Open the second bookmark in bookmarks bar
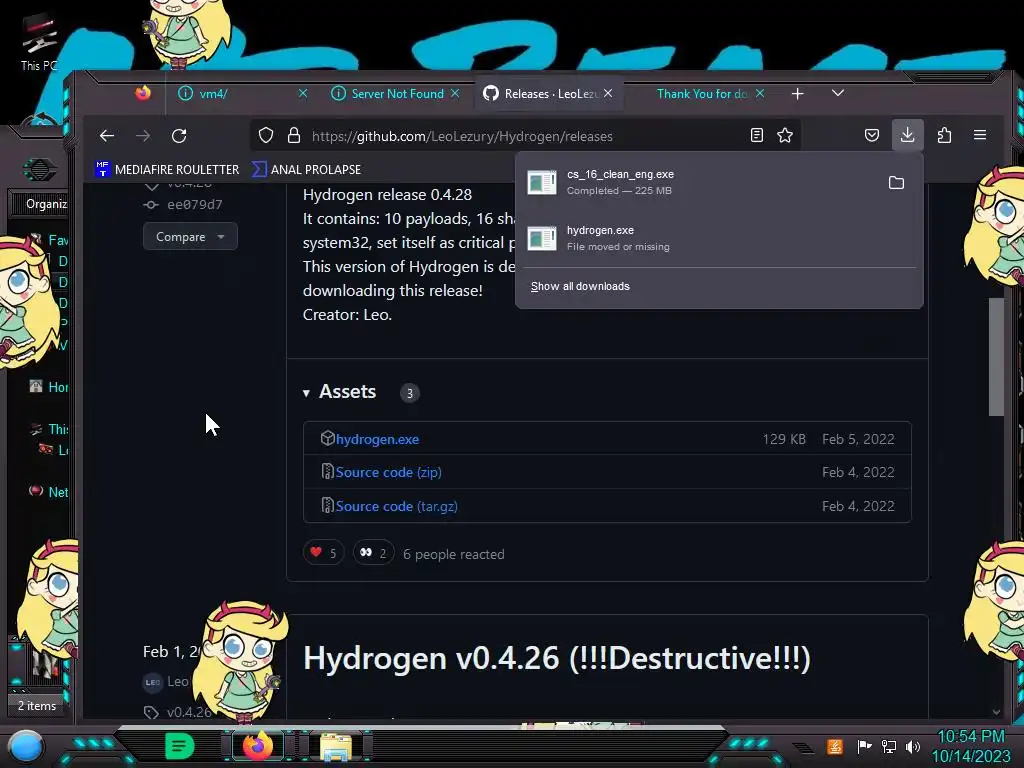Screen dimensions: 1024x768 306,170
